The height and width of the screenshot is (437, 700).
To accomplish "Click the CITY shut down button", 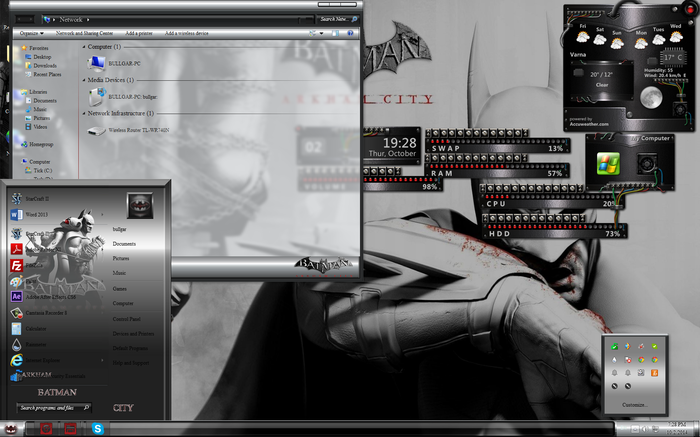I will point(123,408).
